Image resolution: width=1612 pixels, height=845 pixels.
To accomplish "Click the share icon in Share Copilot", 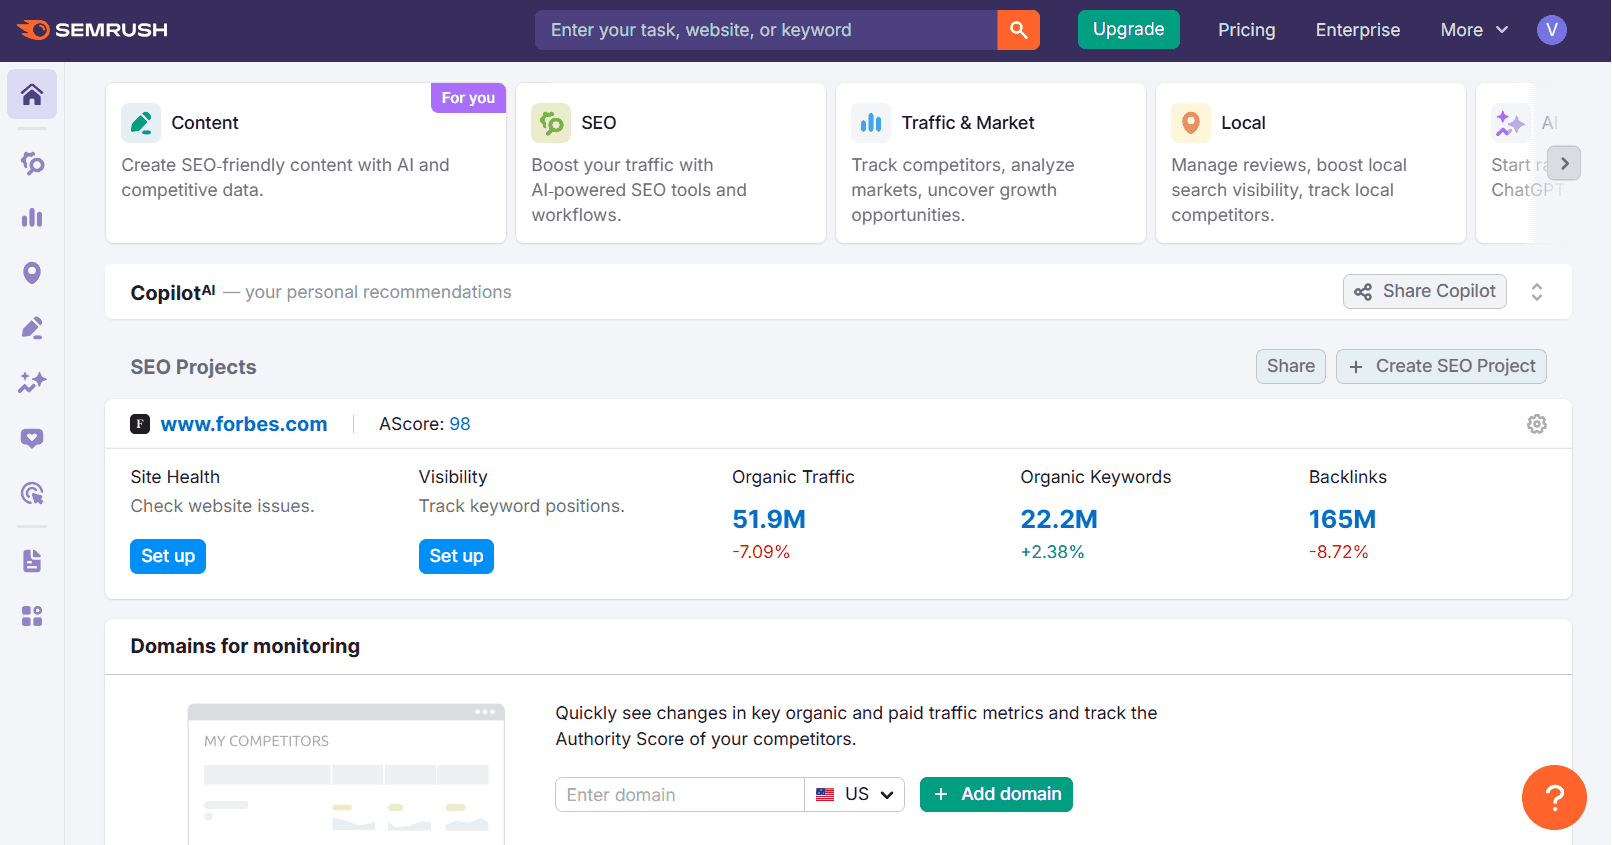I will [1363, 292].
